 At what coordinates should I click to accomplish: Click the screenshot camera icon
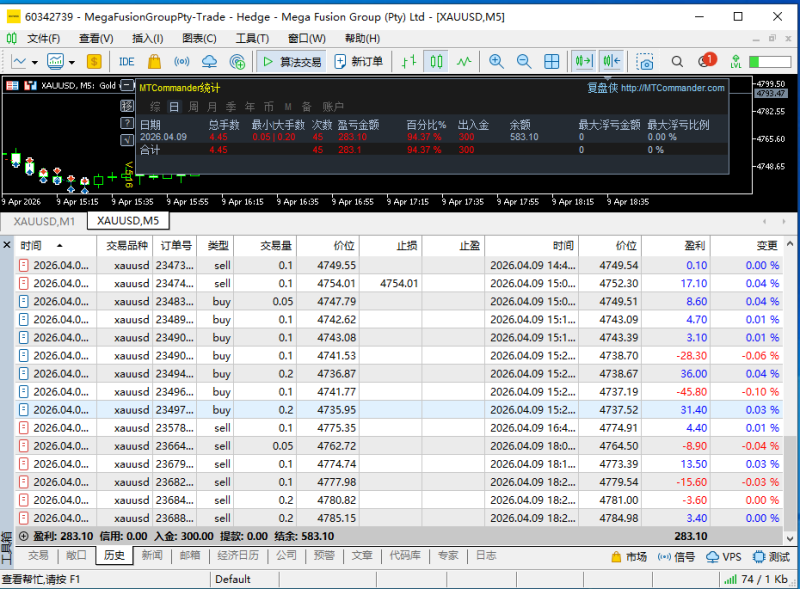coord(646,62)
